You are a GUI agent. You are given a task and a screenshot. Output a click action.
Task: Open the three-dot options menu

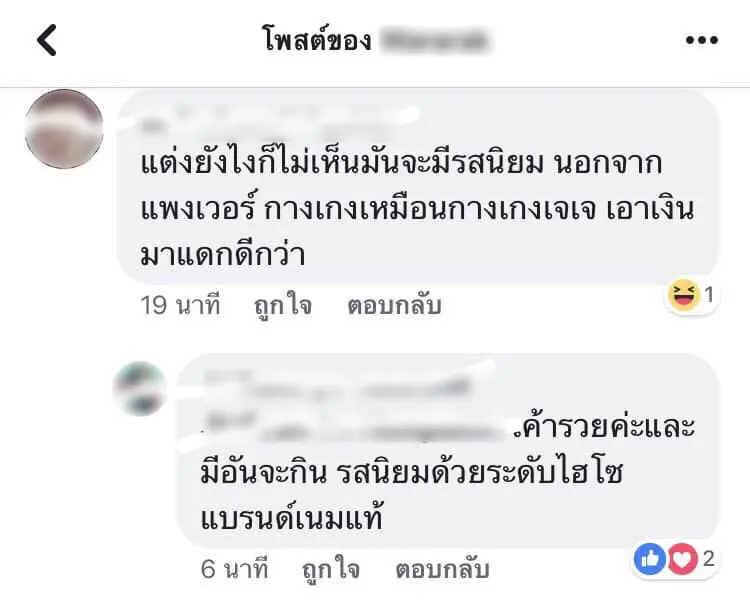coord(702,40)
